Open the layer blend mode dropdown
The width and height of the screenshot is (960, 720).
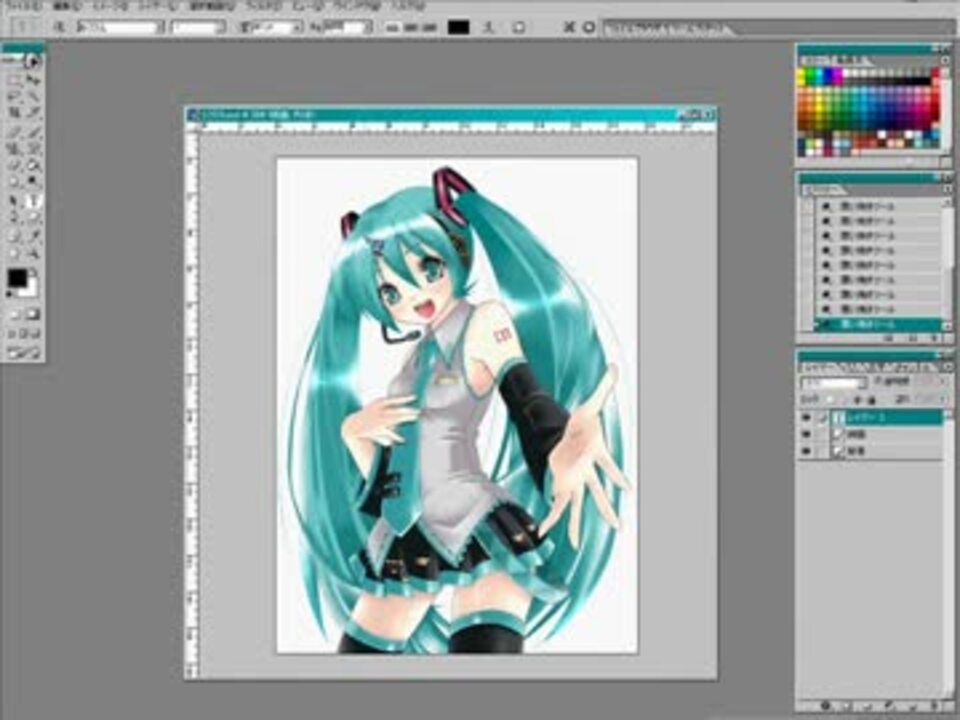862,383
